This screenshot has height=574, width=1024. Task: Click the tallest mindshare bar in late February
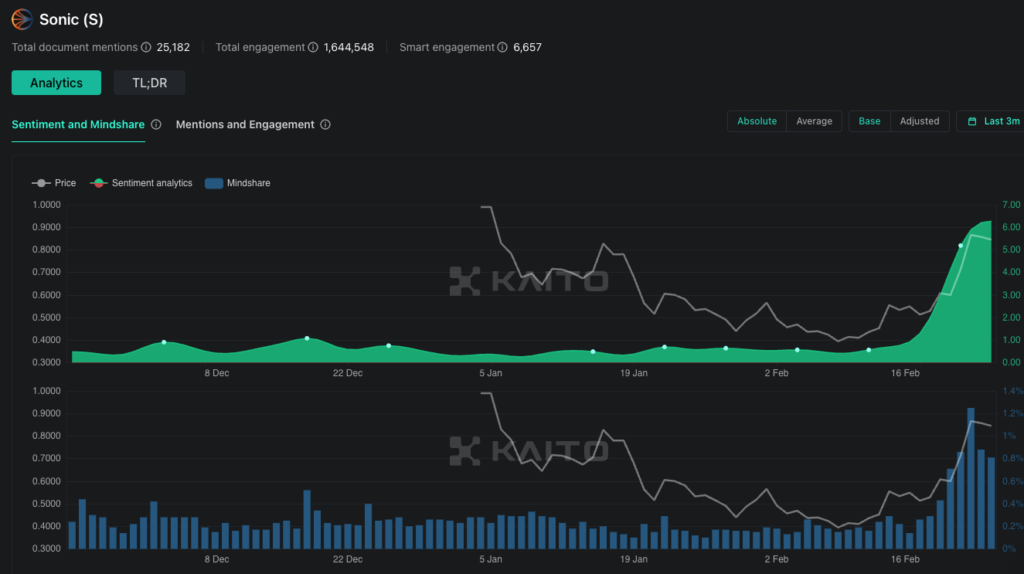tap(970, 478)
